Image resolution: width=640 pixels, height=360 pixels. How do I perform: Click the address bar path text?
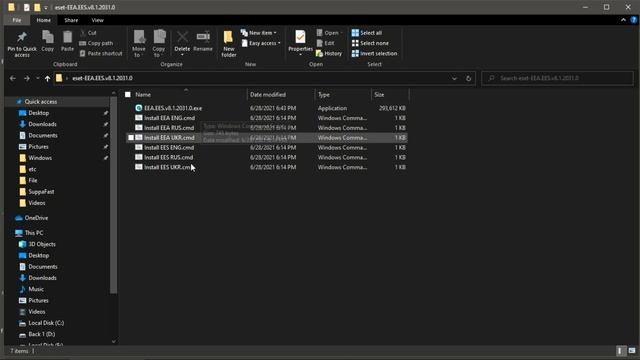pos(102,78)
